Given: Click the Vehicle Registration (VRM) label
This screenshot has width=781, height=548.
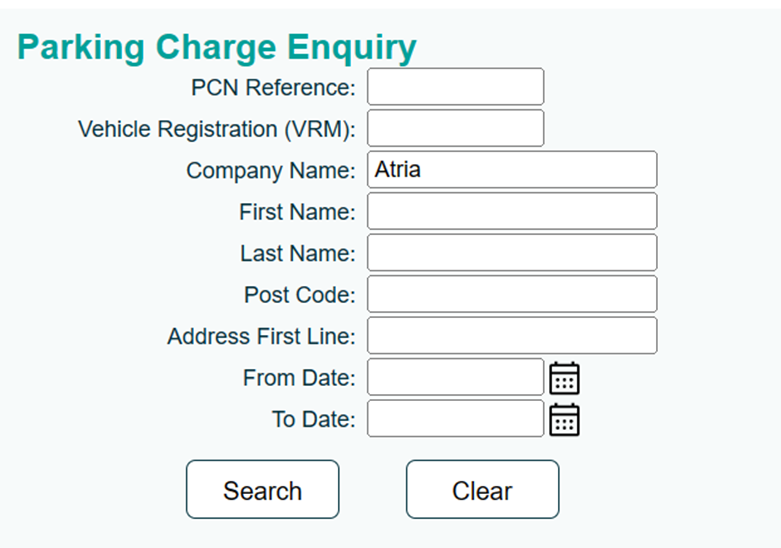Looking at the screenshot, I should pyautogui.click(x=217, y=129).
